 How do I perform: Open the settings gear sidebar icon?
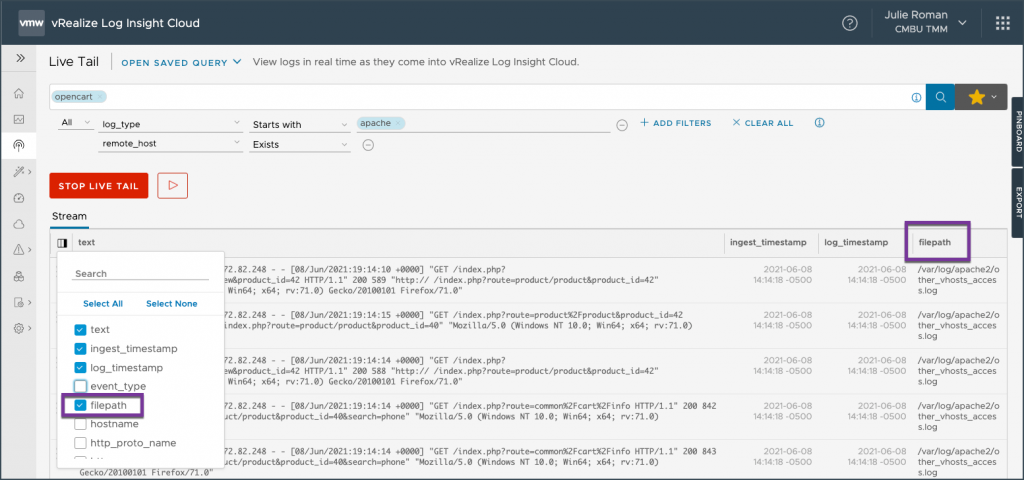[x=19, y=328]
